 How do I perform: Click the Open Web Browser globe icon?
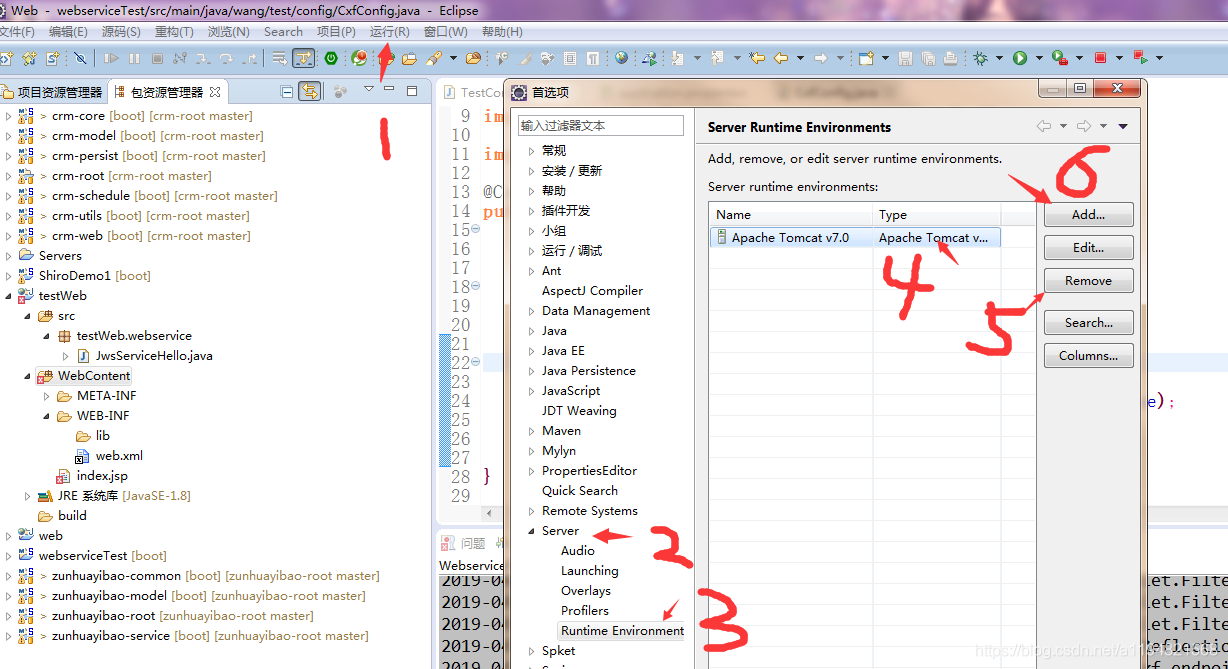622,58
